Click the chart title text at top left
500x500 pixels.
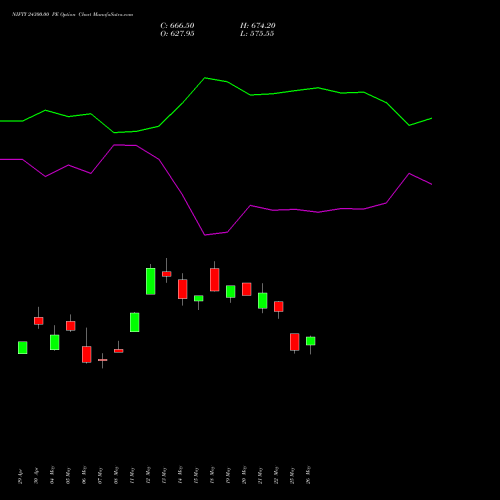click(72, 15)
